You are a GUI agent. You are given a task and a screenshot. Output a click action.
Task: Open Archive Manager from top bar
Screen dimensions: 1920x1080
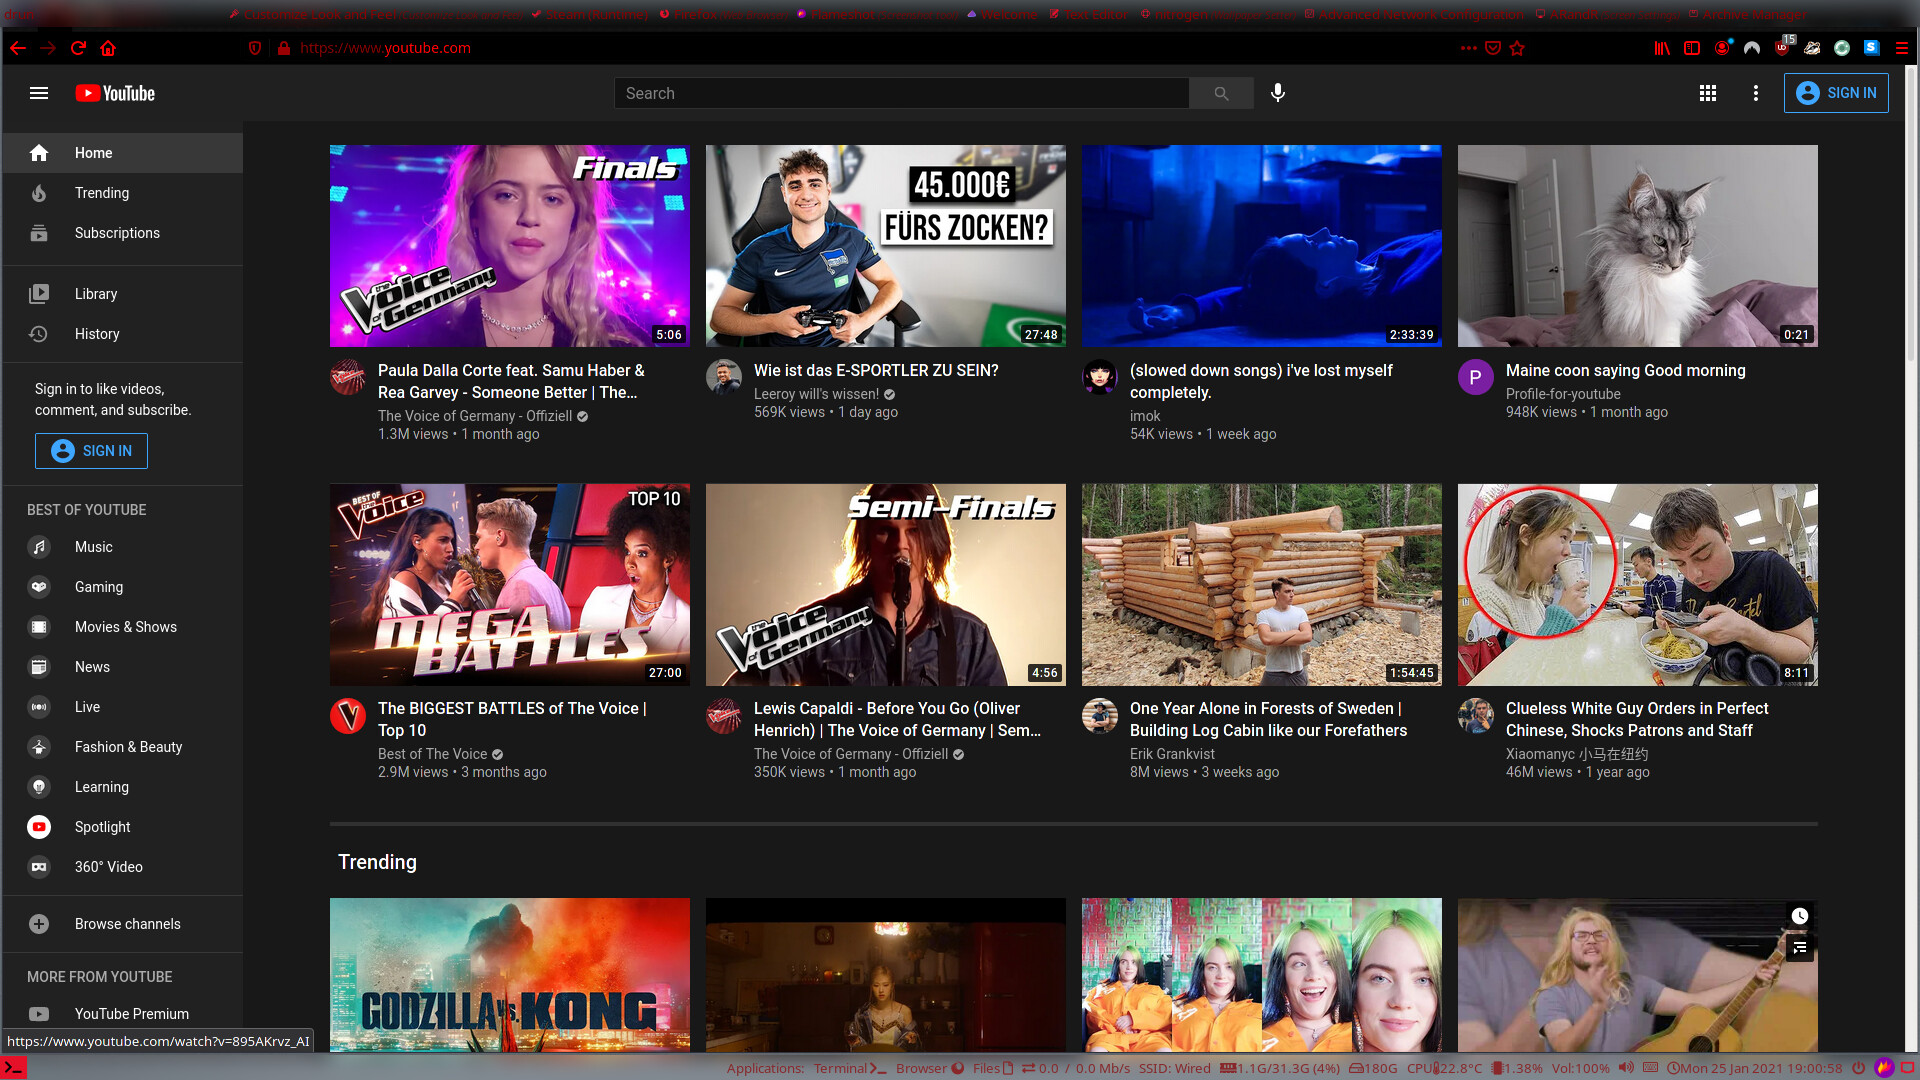click(x=1748, y=14)
